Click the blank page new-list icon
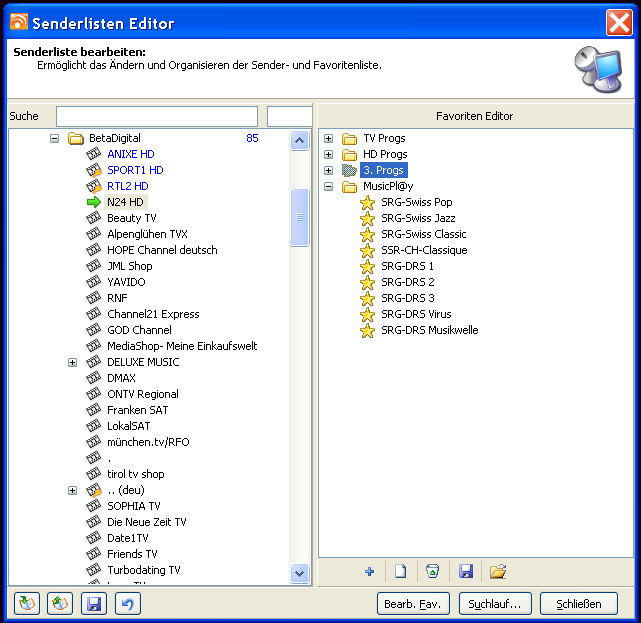Image resolution: width=641 pixels, height=623 pixels. [x=400, y=571]
